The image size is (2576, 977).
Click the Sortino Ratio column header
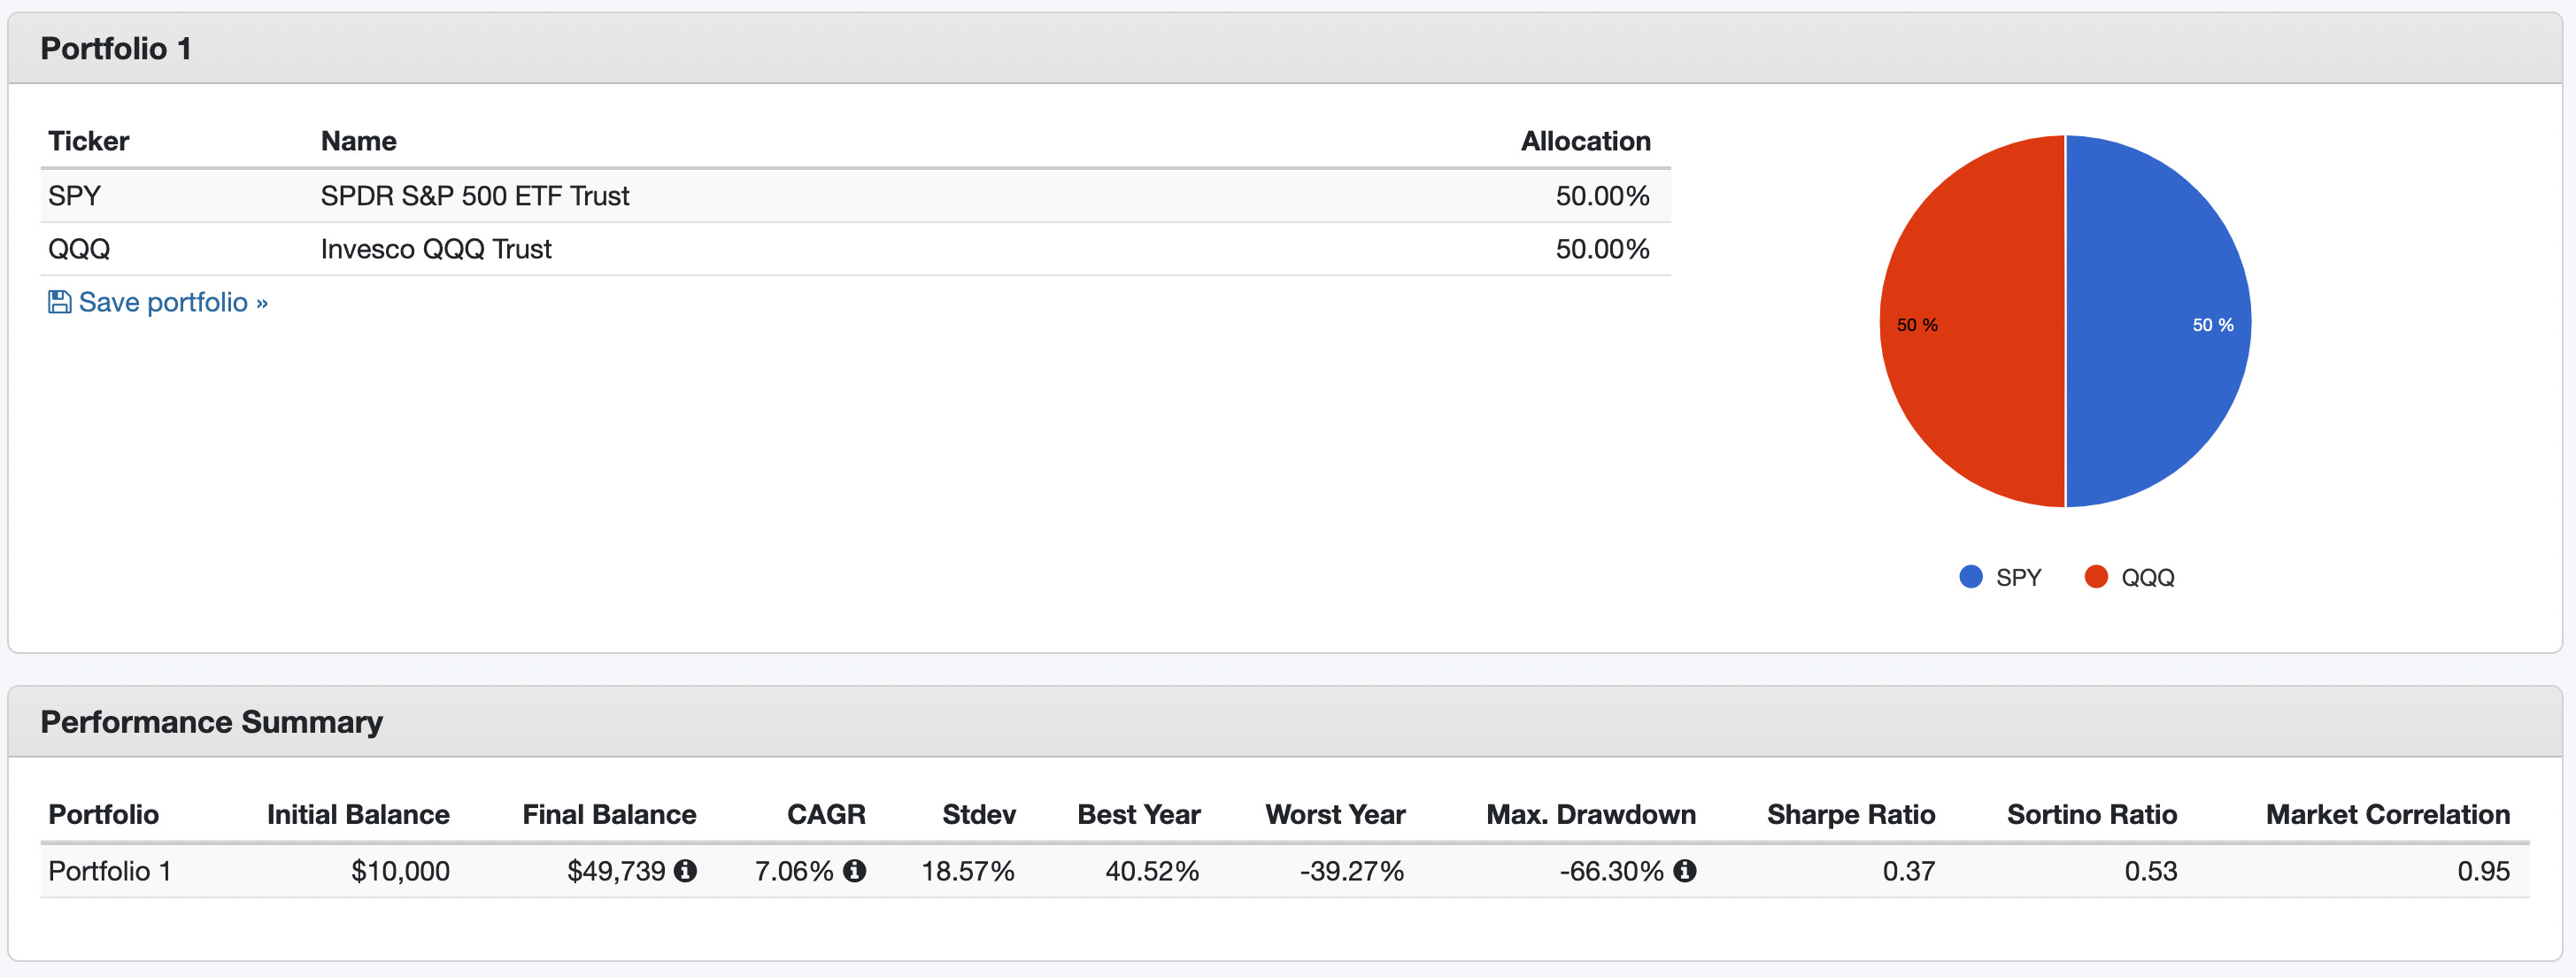(2092, 815)
